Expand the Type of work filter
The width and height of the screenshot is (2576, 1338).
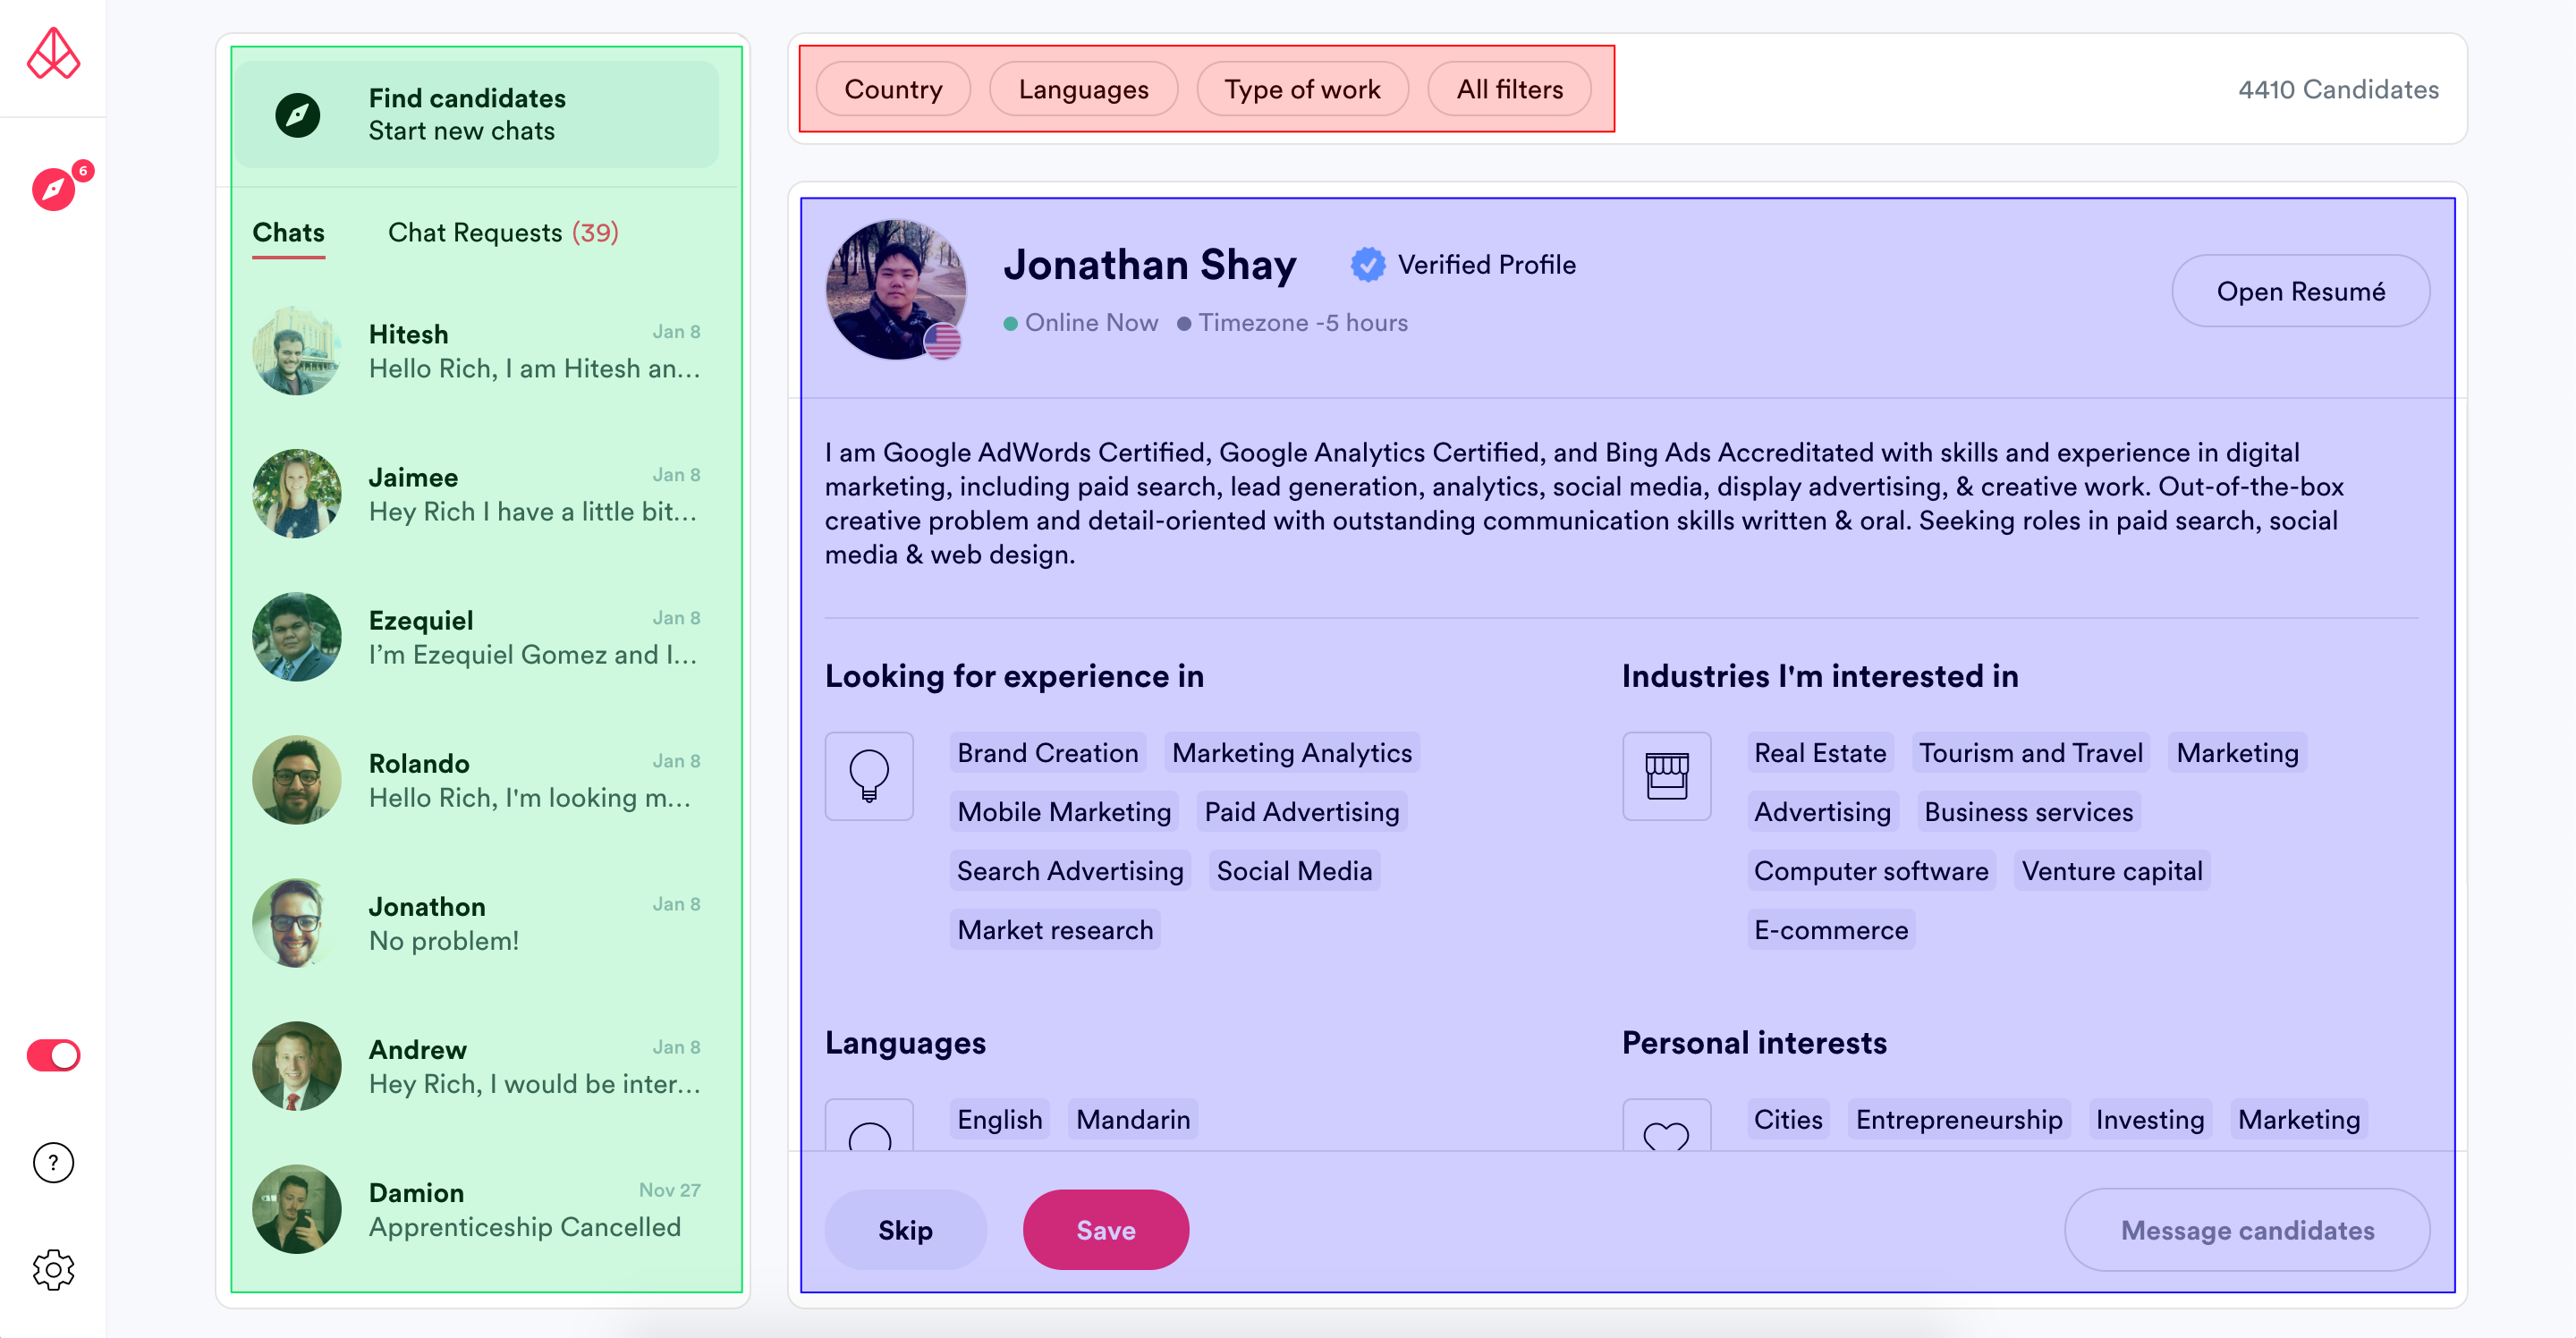pyautogui.click(x=1302, y=89)
